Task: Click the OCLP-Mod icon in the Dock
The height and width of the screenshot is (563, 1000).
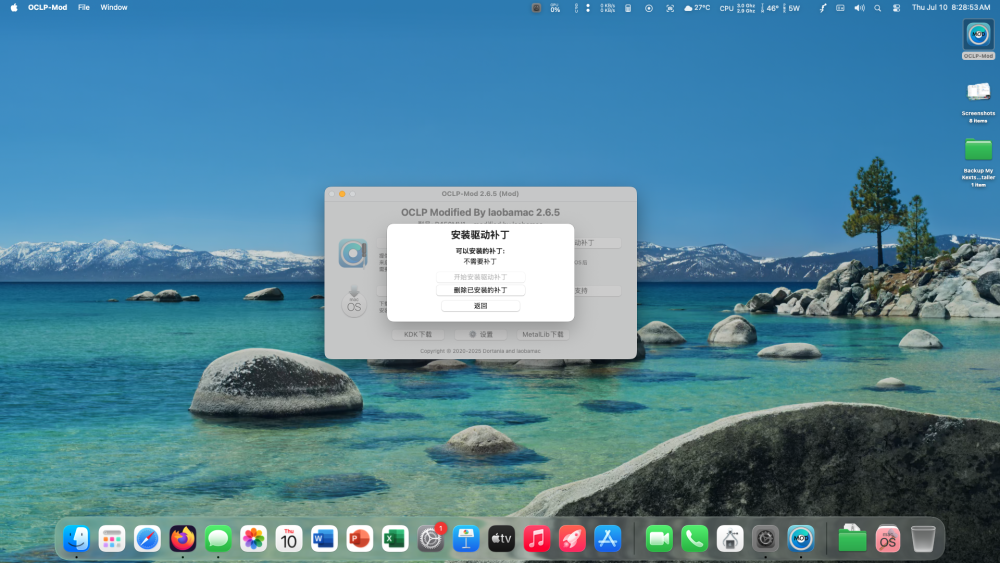Action: (x=800, y=539)
